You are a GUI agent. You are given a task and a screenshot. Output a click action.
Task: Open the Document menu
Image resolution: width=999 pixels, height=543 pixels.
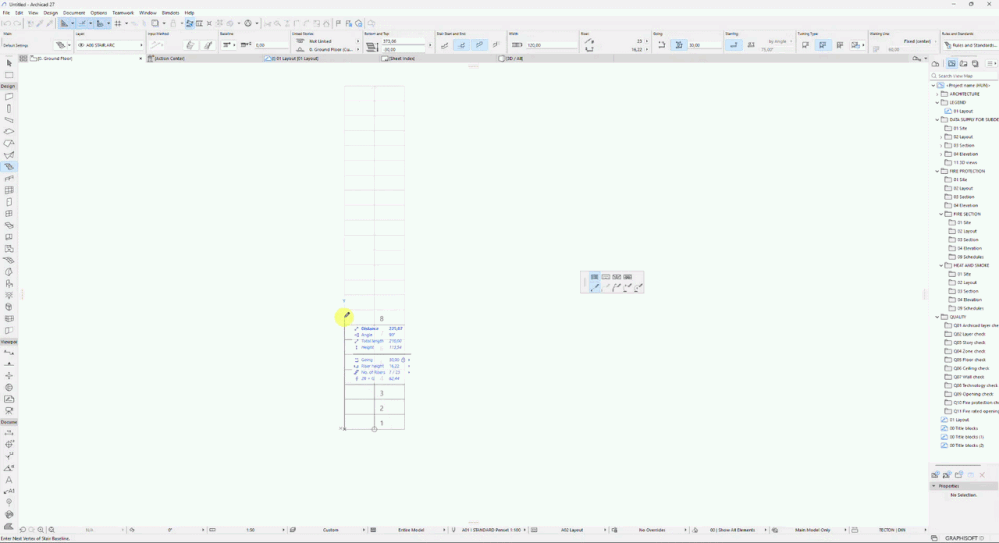[74, 13]
